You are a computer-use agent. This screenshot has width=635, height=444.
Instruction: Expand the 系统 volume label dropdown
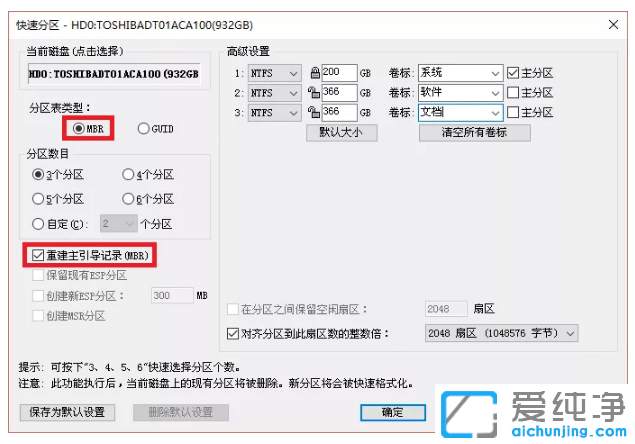point(495,73)
